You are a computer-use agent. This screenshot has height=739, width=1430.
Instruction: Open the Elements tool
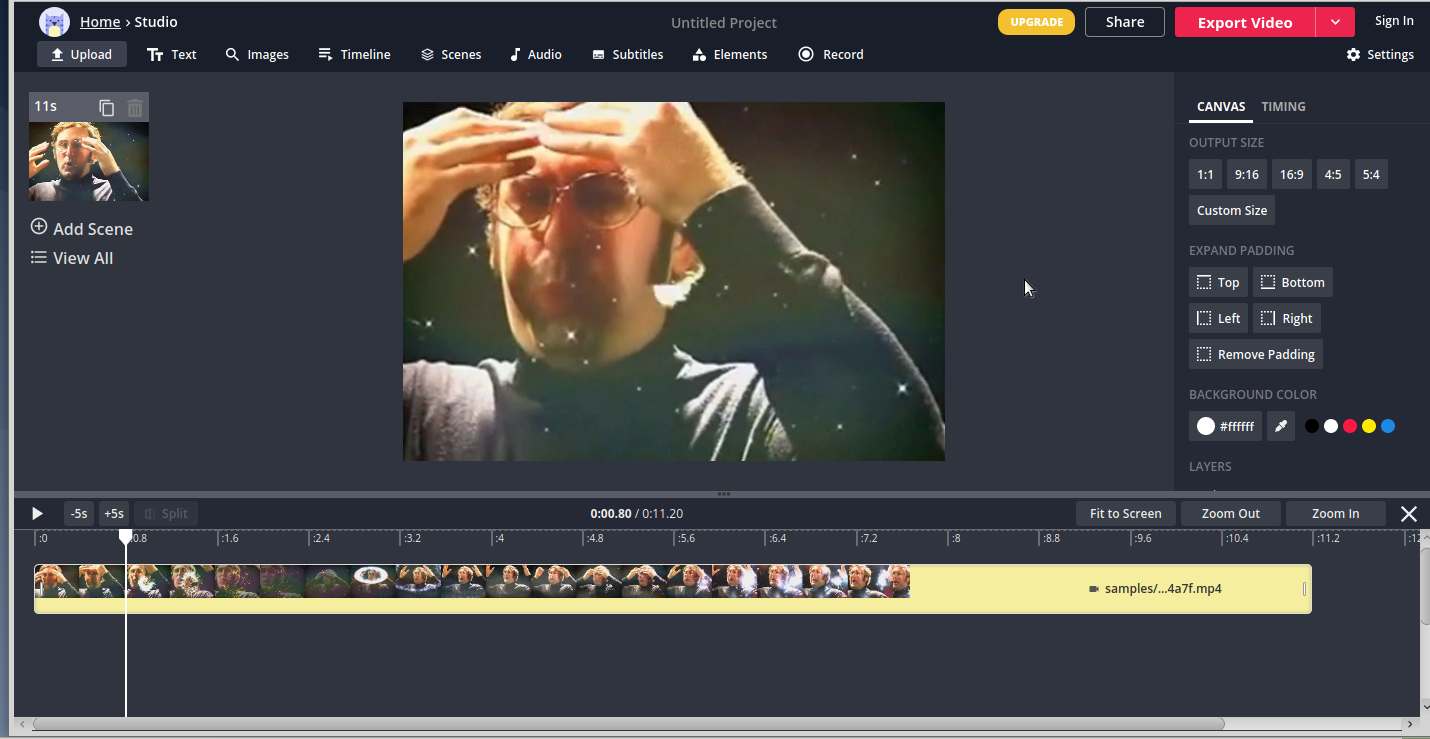click(x=730, y=54)
